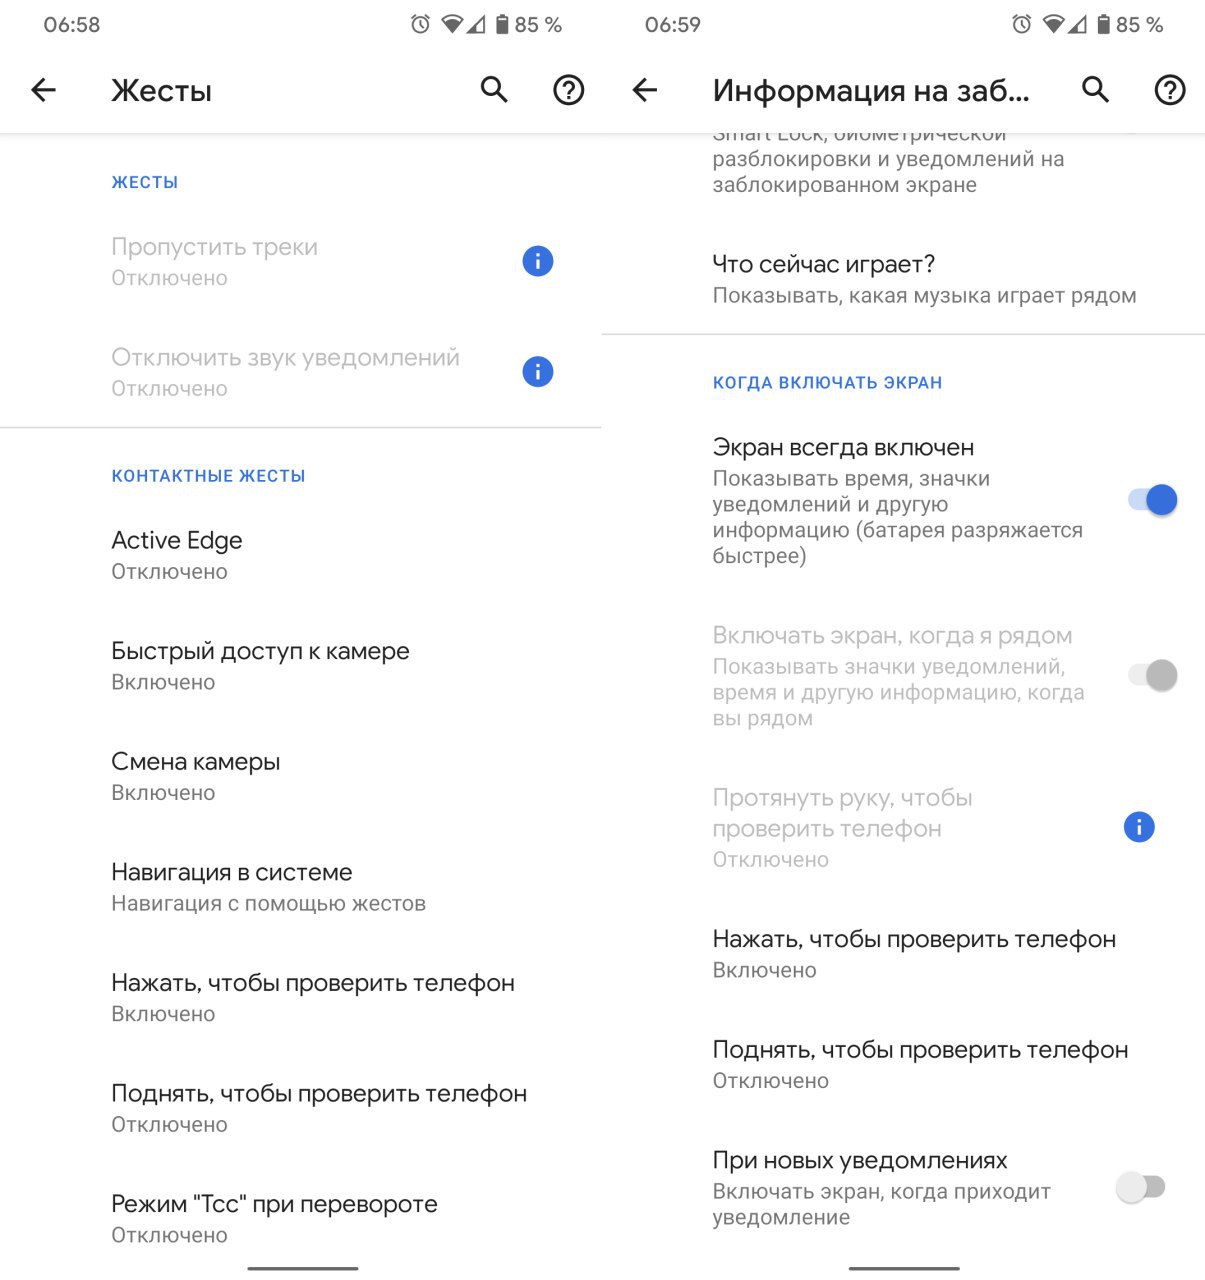Open Поднять, чтобы проверить телефон on Жесты
Viewport: 1205px width, 1280px height.
[x=318, y=1108]
